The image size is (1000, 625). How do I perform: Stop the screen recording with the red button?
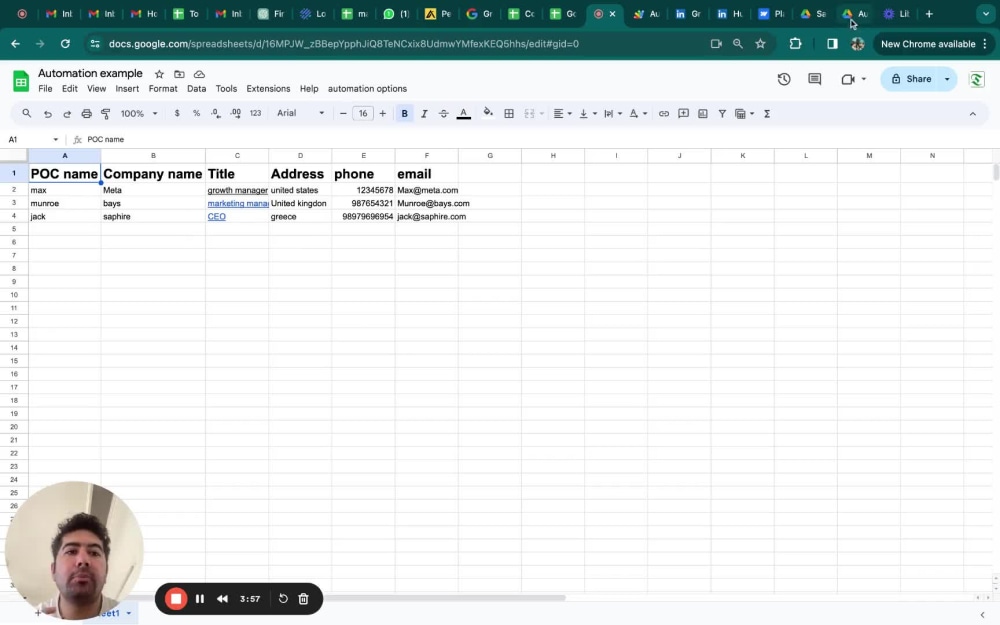pos(176,598)
